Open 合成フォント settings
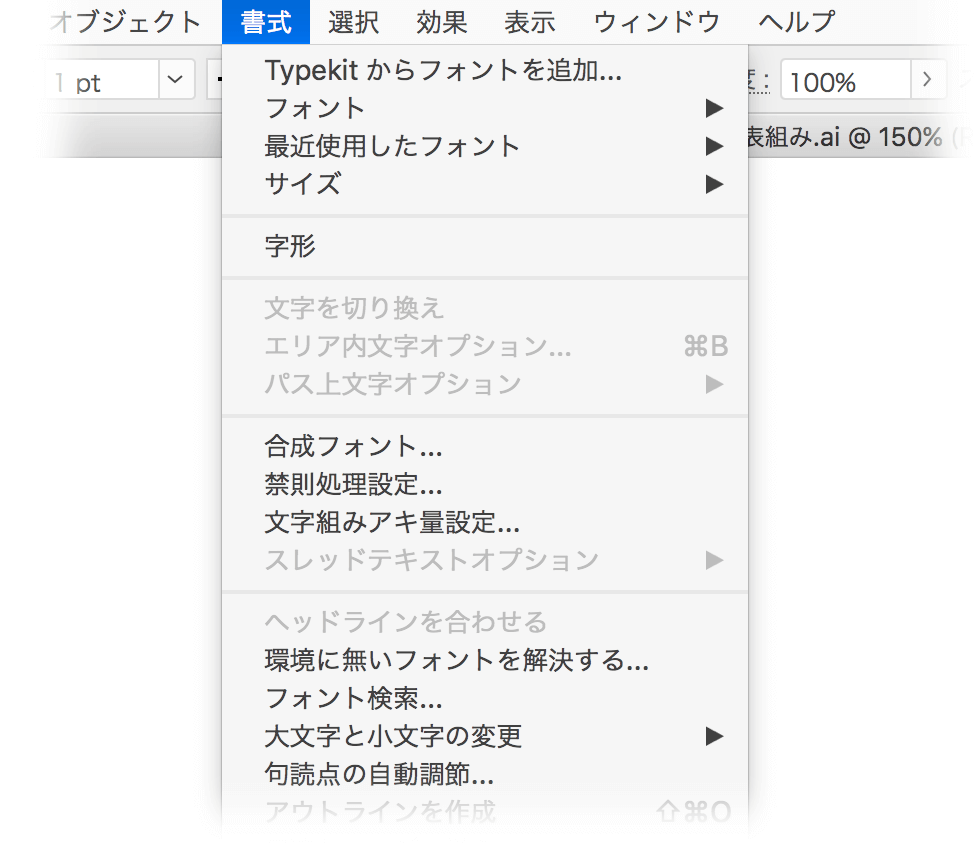Screen dimensions: 976x843 [353, 446]
